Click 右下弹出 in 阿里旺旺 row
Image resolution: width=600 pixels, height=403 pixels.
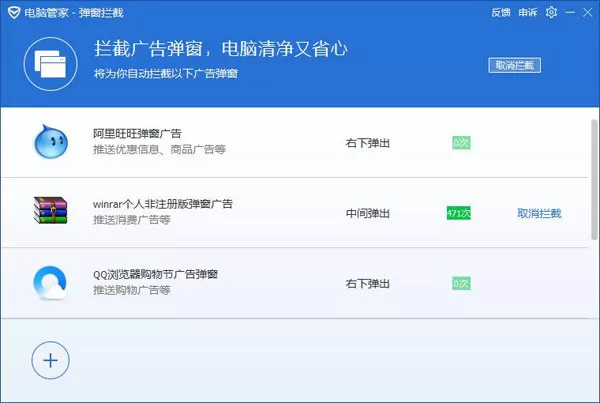pyautogui.click(x=367, y=143)
